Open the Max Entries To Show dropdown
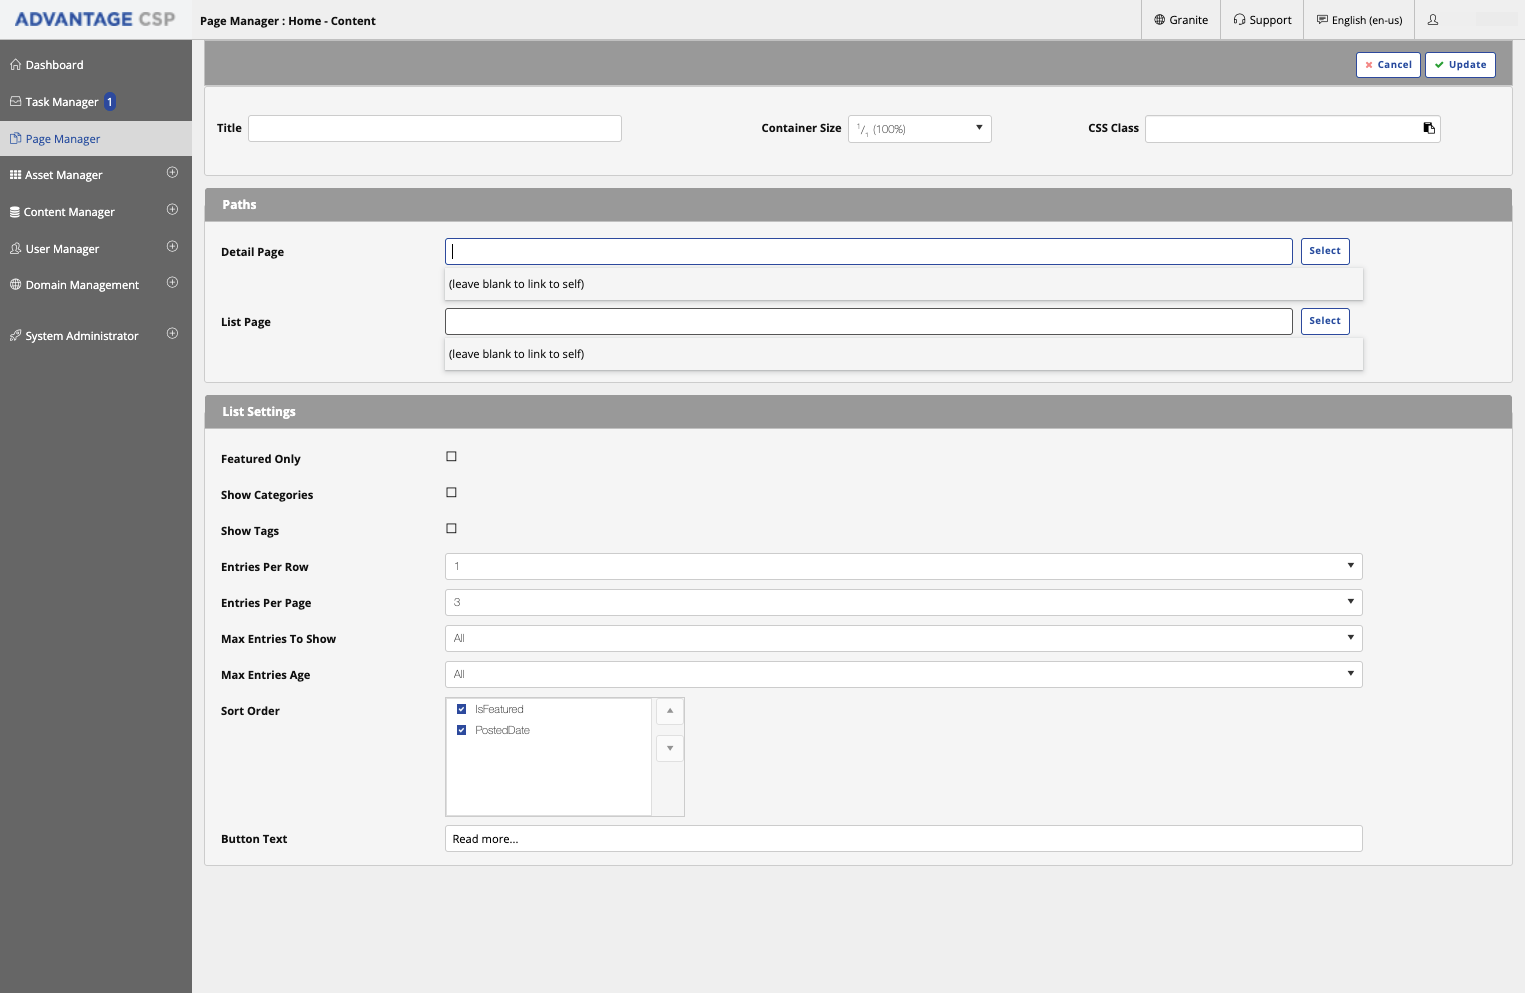Viewport: 1525px width, 993px height. coord(904,639)
